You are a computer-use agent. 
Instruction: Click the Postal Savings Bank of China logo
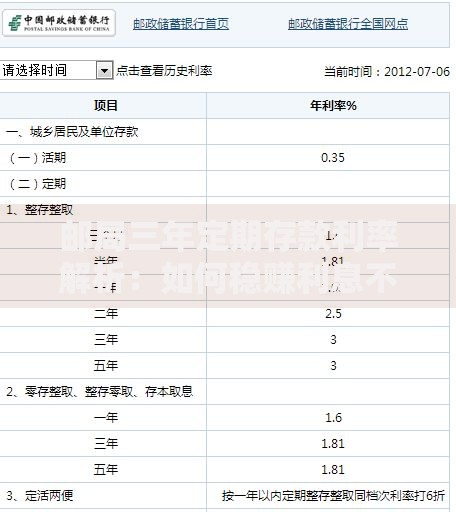pos(59,23)
